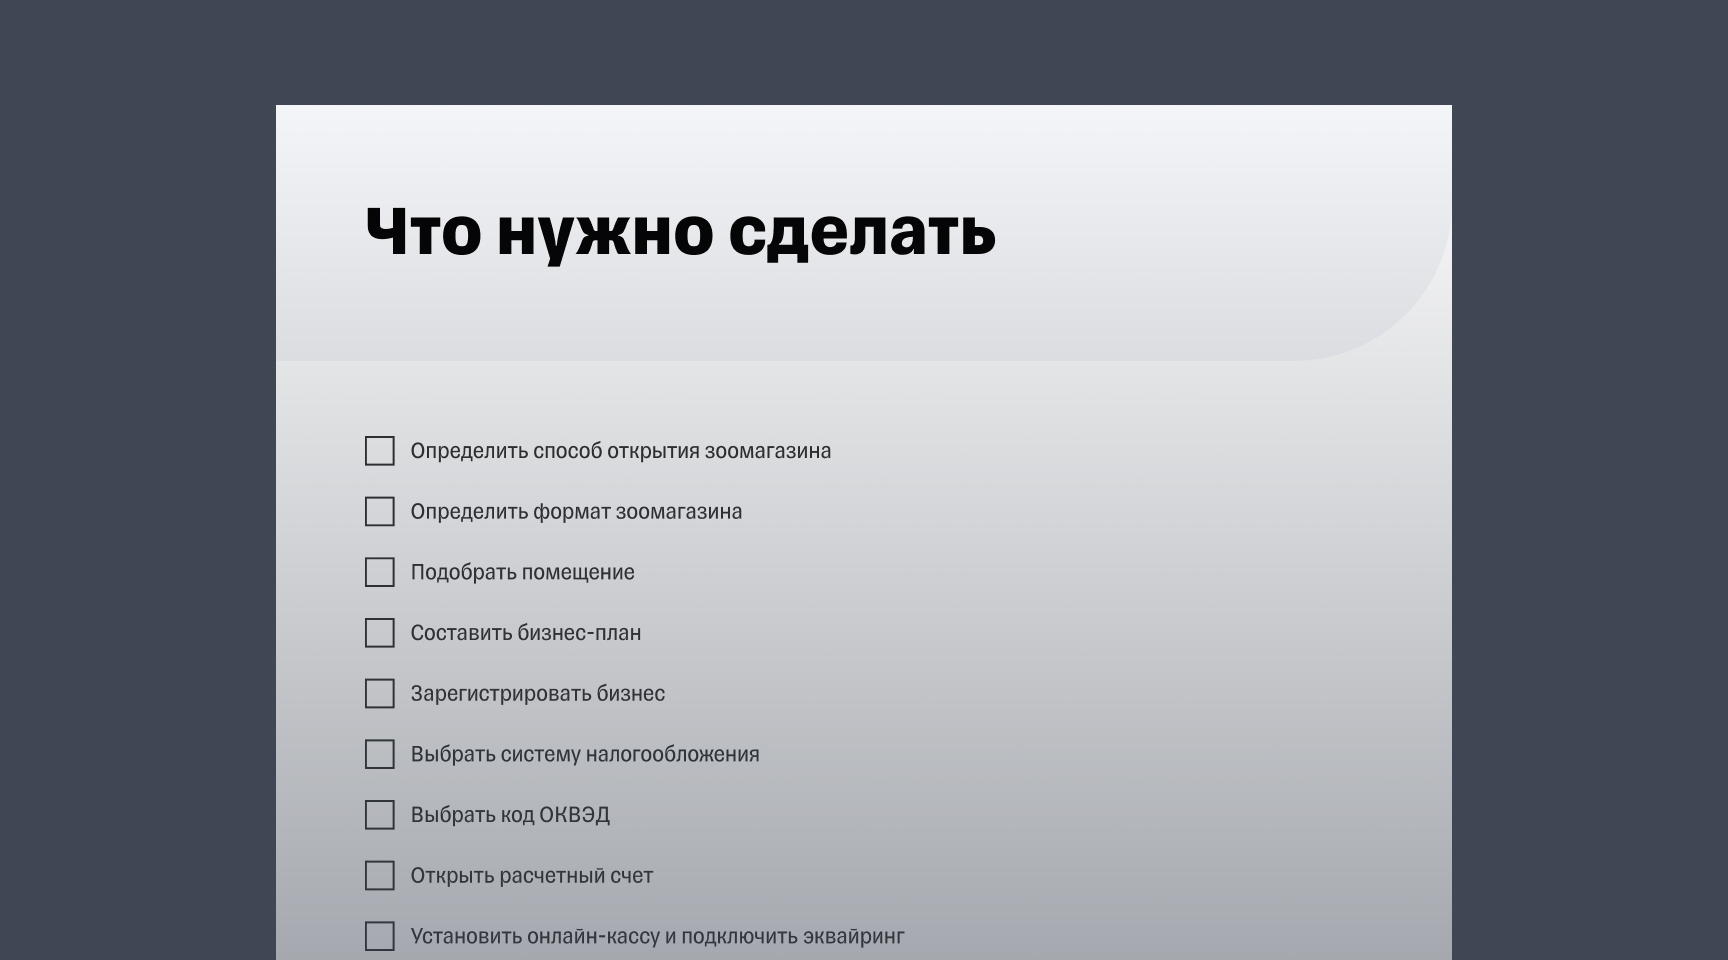
Task: Check the box «Выбрать систему налогообложения»
Action: coord(380,755)
